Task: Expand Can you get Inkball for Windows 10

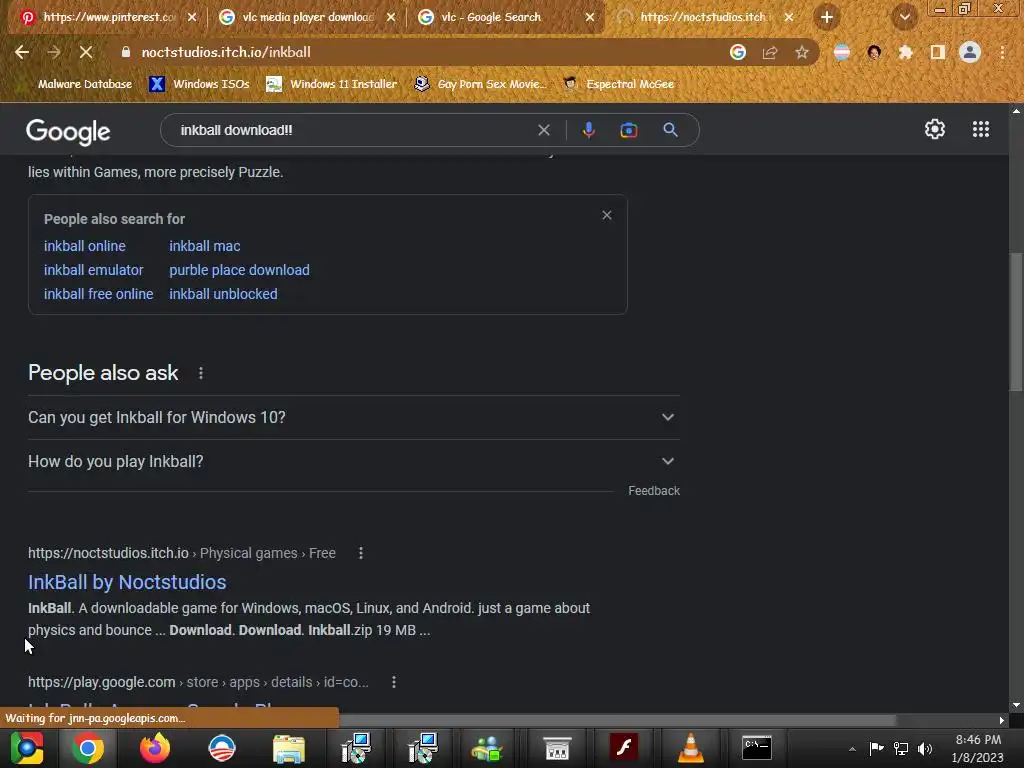Action: (353, 417)
